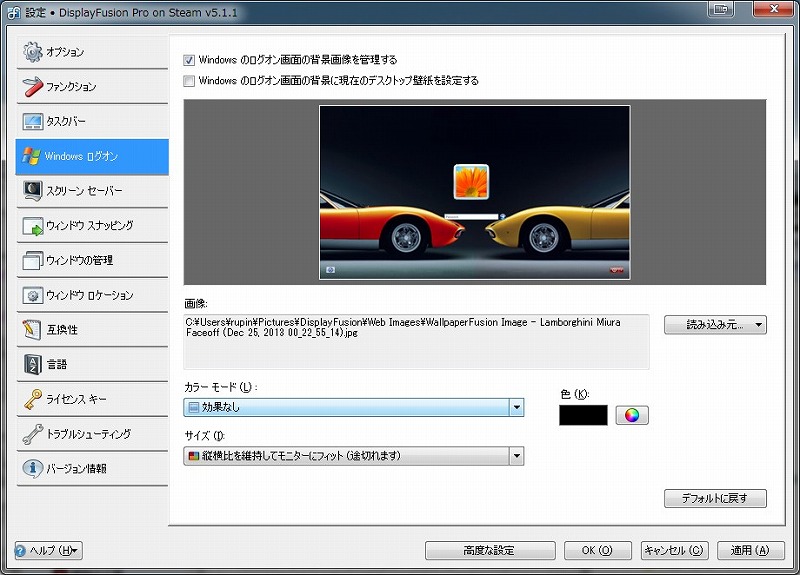The width and height of the screenshot is (800, 575).
Task: Click the Lamborghini logon preview image
Action: coord(474,192)
